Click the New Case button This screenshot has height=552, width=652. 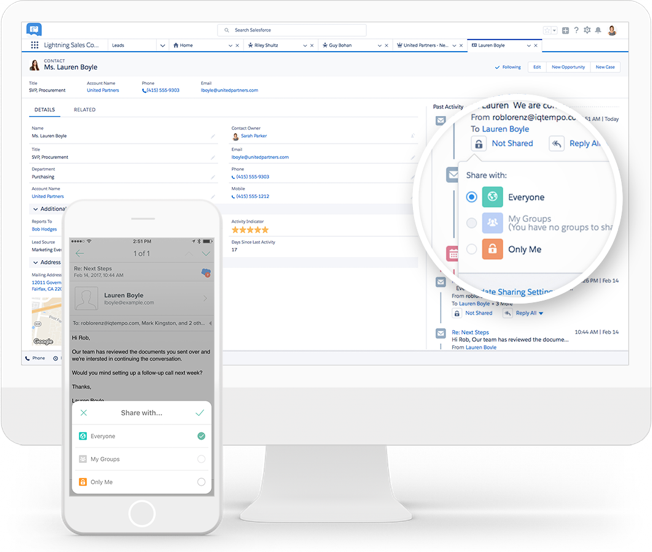pos(605,67)
